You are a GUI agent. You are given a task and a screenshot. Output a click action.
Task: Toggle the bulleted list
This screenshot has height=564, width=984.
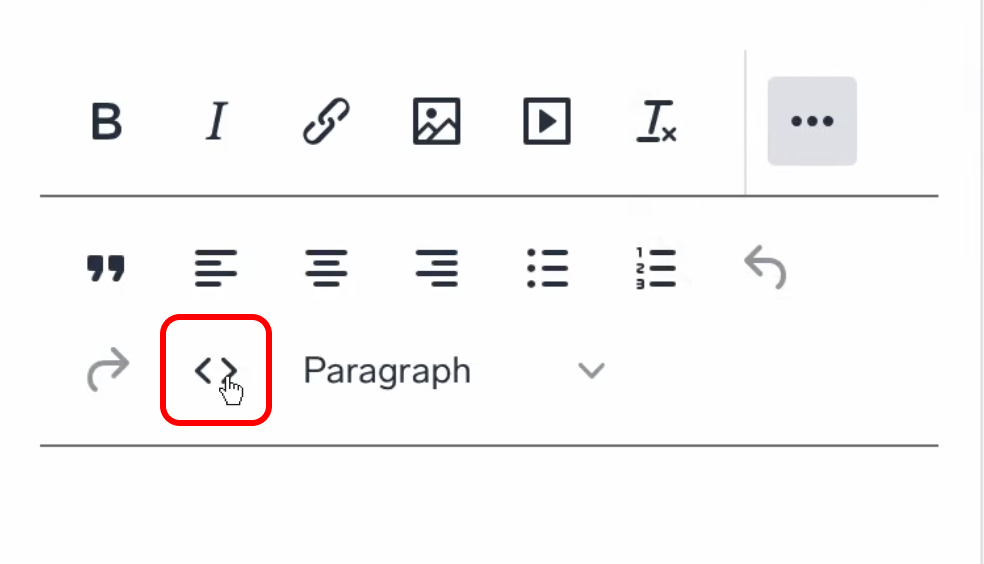pos(547,268)
